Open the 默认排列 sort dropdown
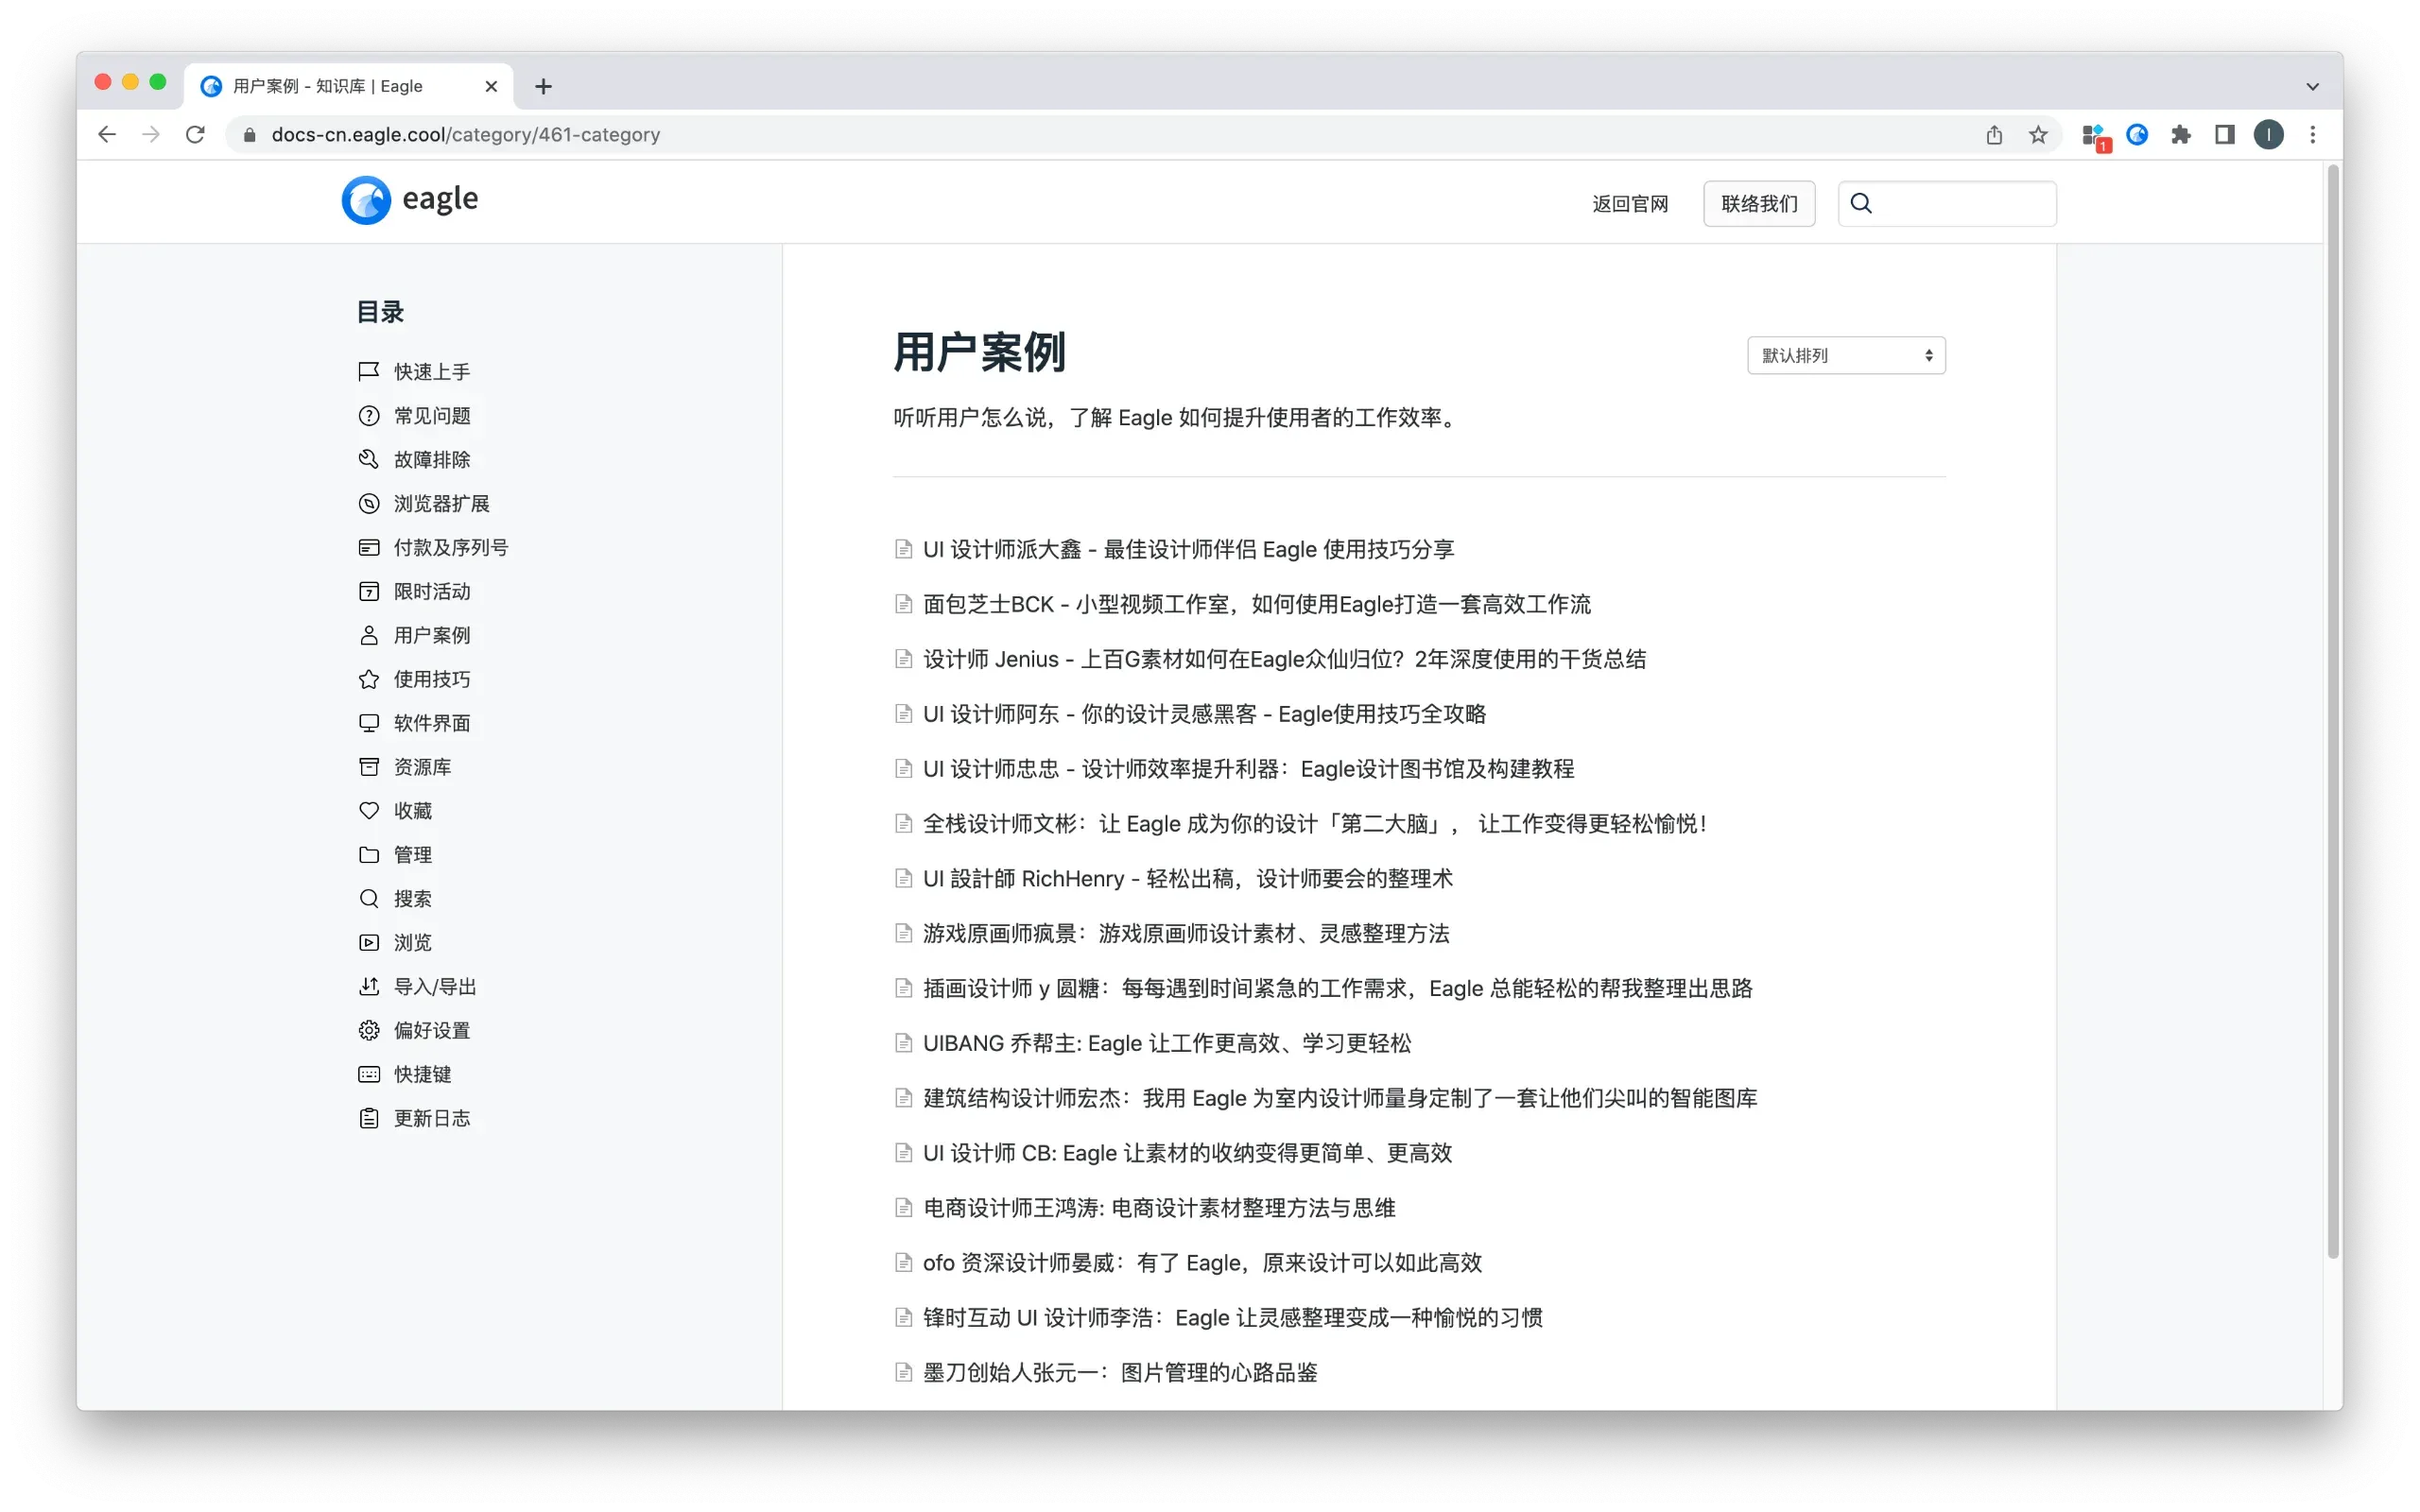The image size is (2420, 1512). tap(1846, 355)
